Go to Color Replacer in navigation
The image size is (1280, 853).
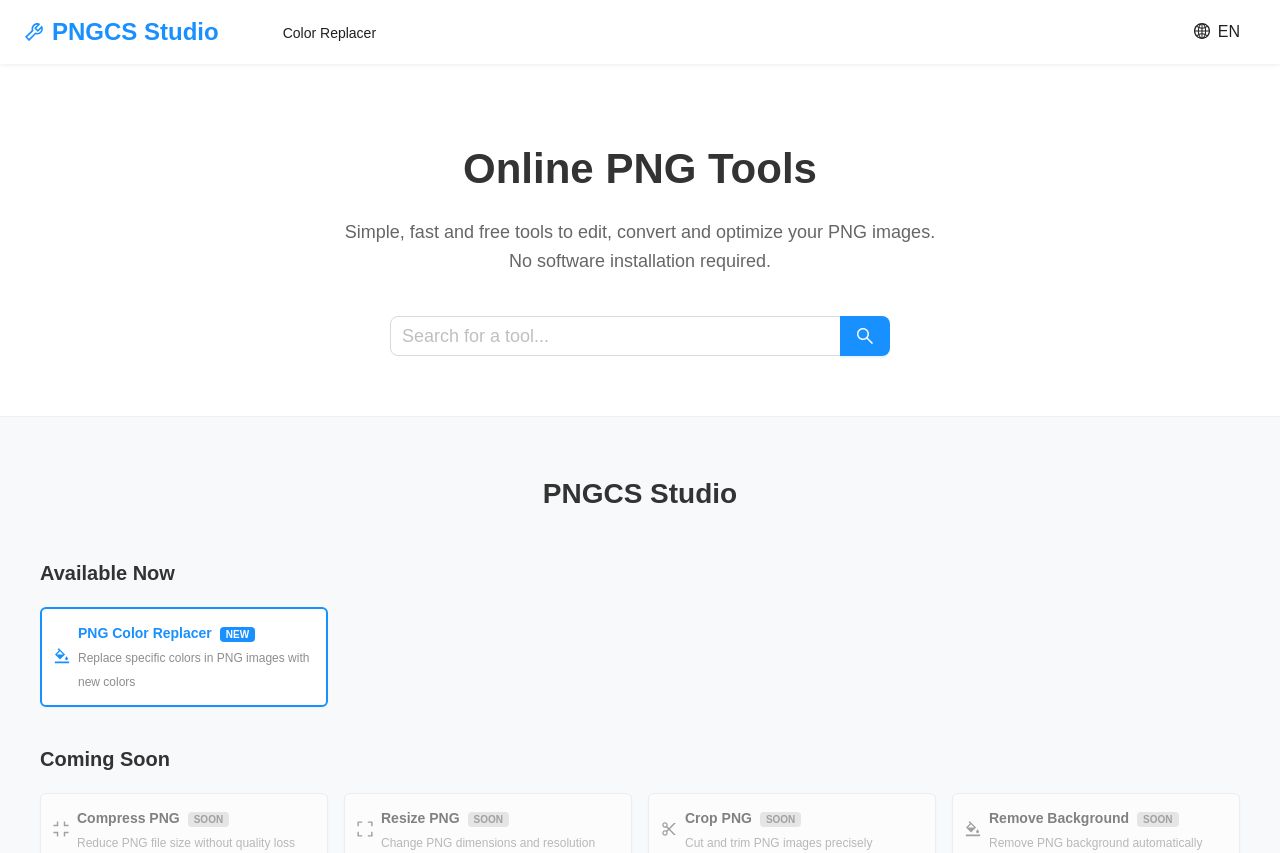point(329,33)
